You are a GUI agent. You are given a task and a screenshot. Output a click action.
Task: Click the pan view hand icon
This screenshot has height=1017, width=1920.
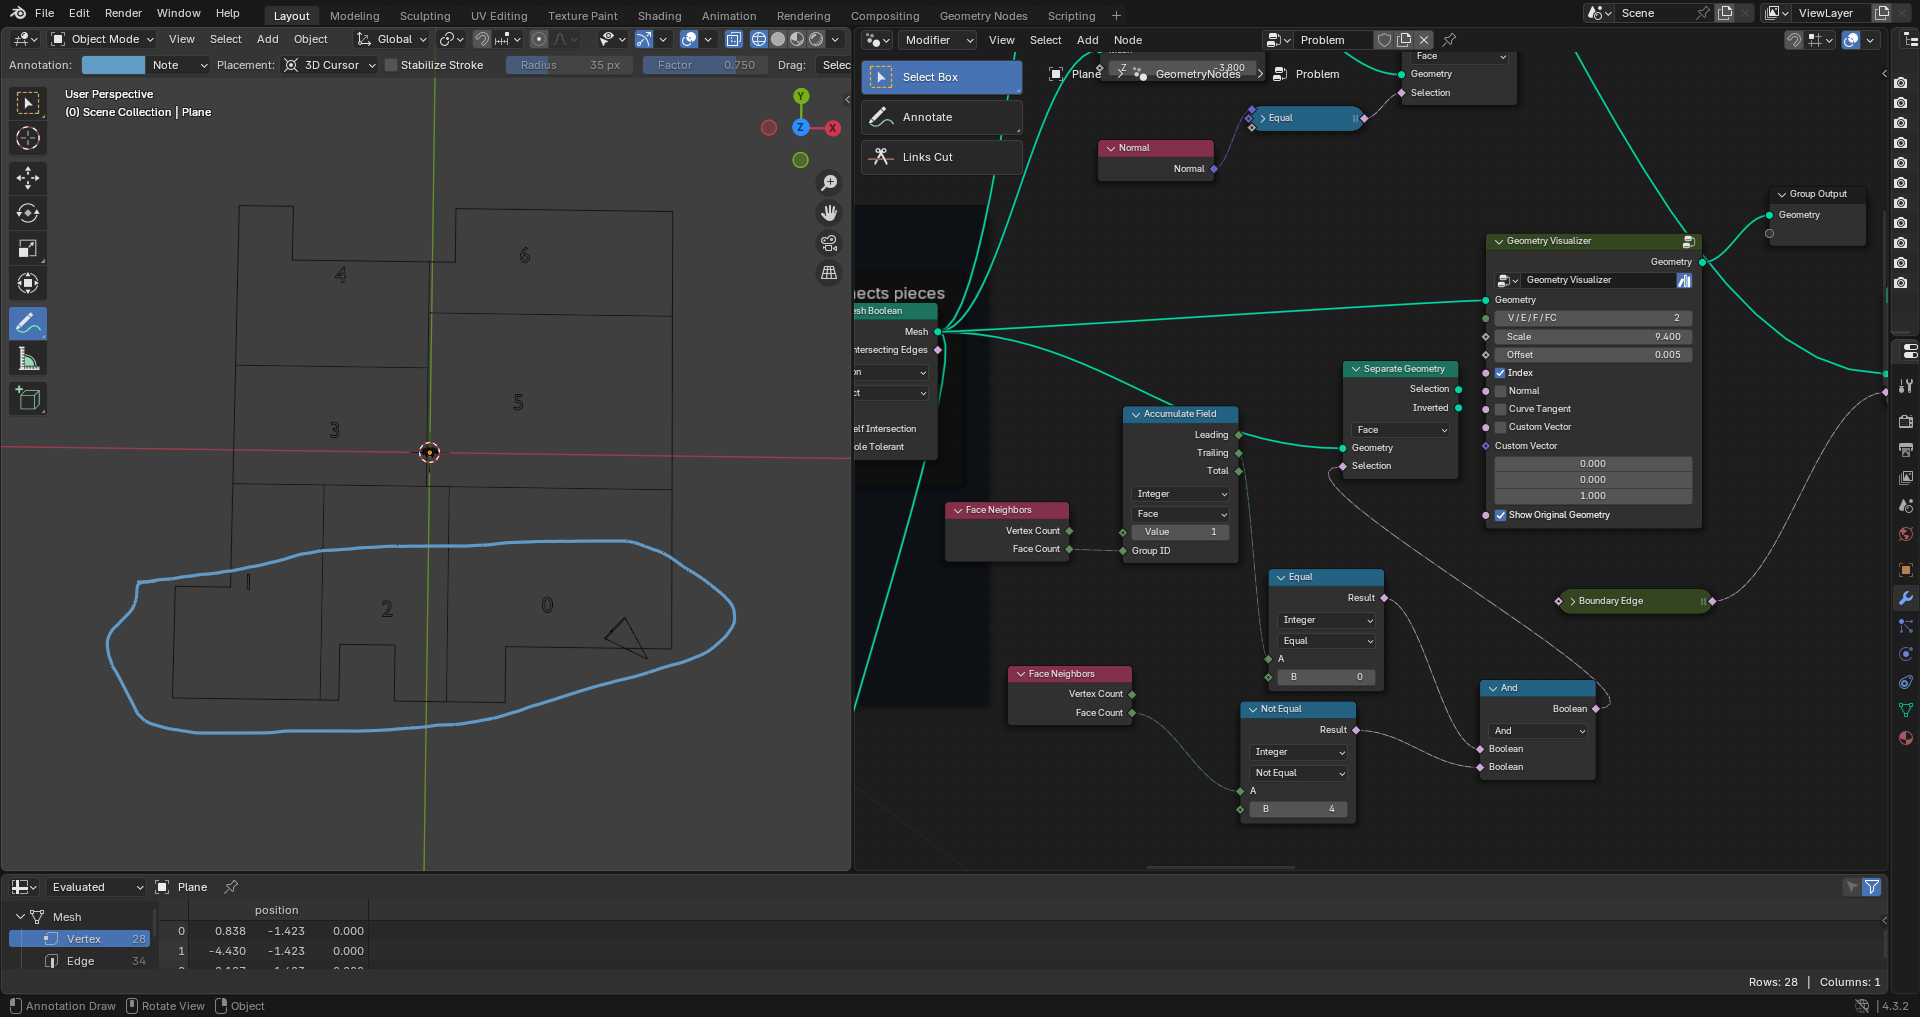pos(829,213)
